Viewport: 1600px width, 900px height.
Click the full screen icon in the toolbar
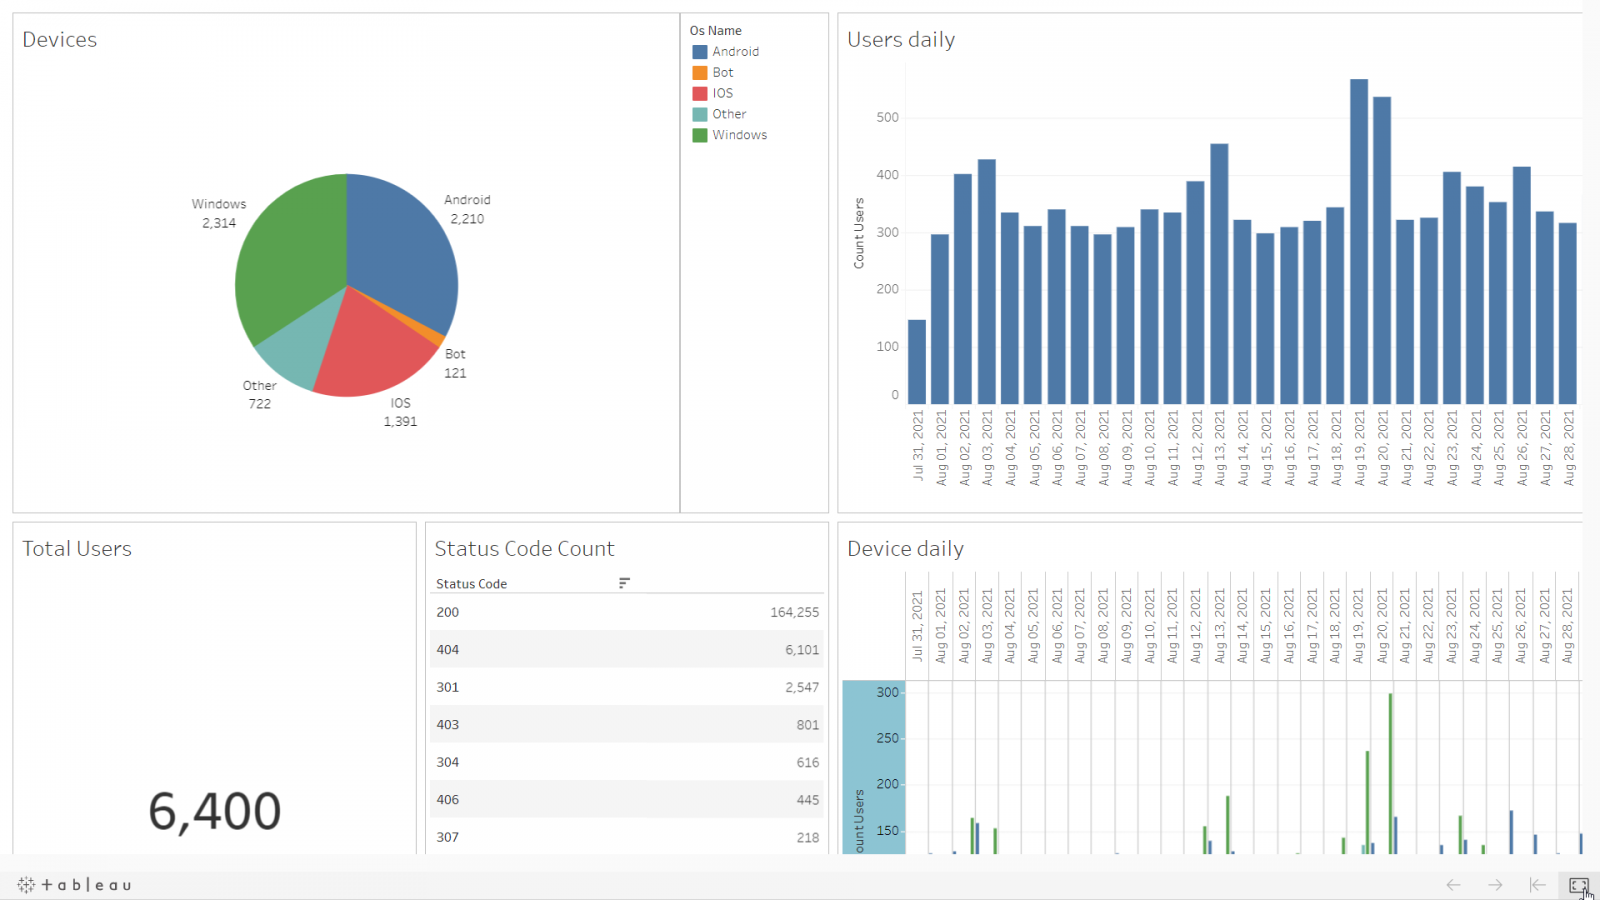click(x=1578, y=885)
